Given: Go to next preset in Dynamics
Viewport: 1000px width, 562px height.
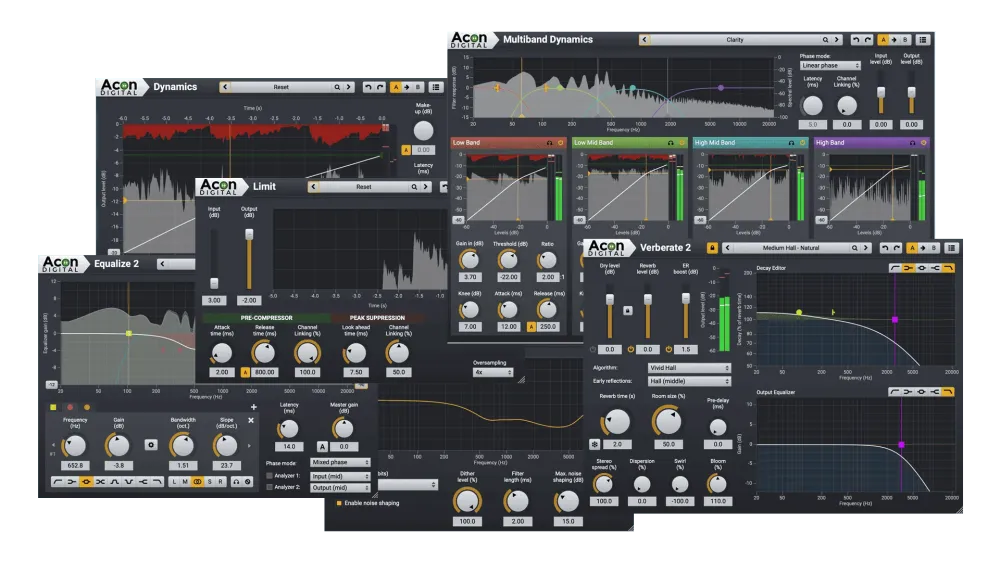Looking at the screenshot, I should [348, 87].
